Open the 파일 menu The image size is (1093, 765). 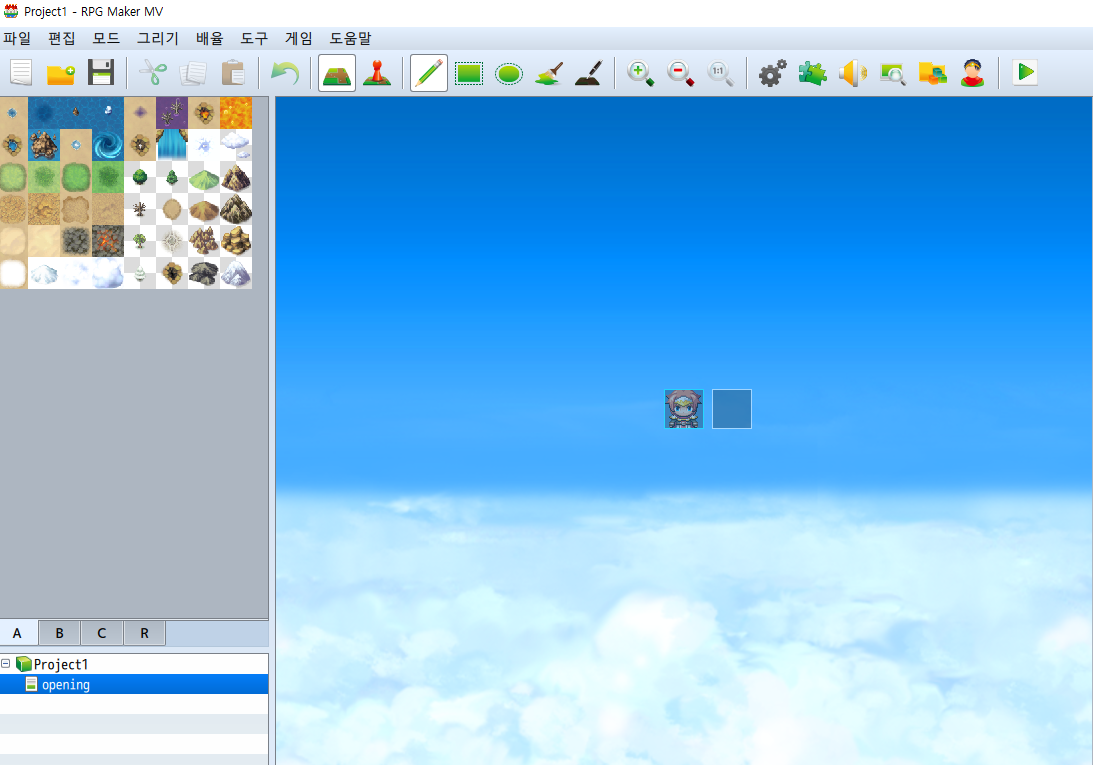pyautogui.click(x=17, y=38)
